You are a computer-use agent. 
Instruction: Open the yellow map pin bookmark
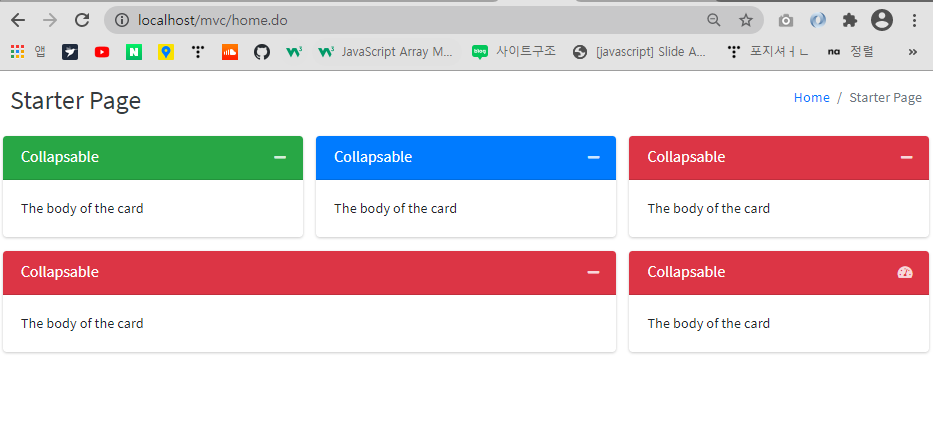(166, 52)
